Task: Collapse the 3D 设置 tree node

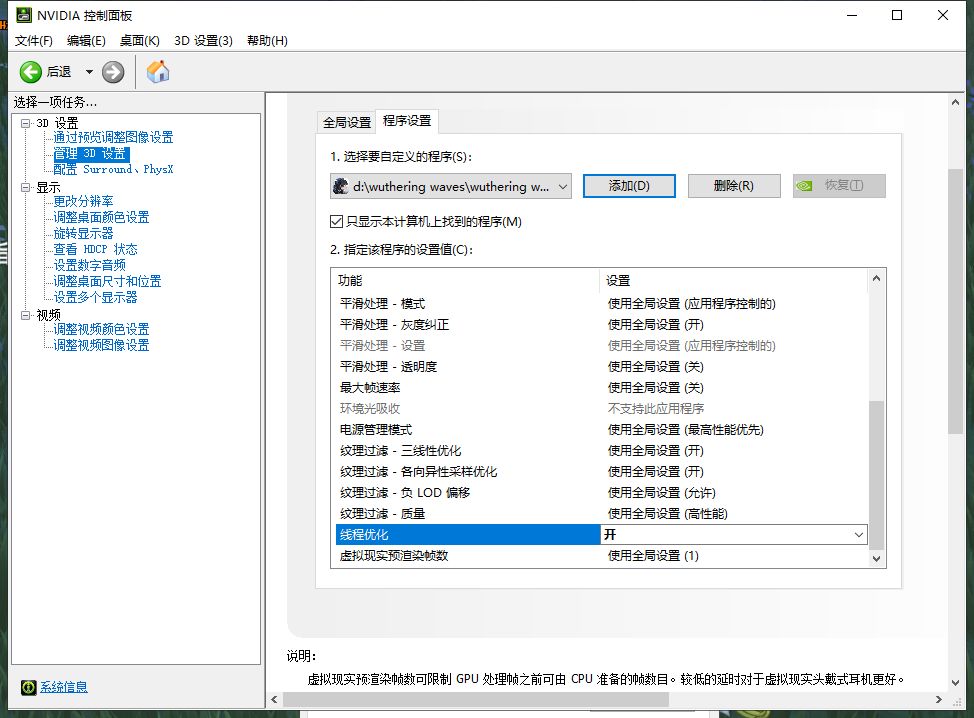Action: point(25,123)
